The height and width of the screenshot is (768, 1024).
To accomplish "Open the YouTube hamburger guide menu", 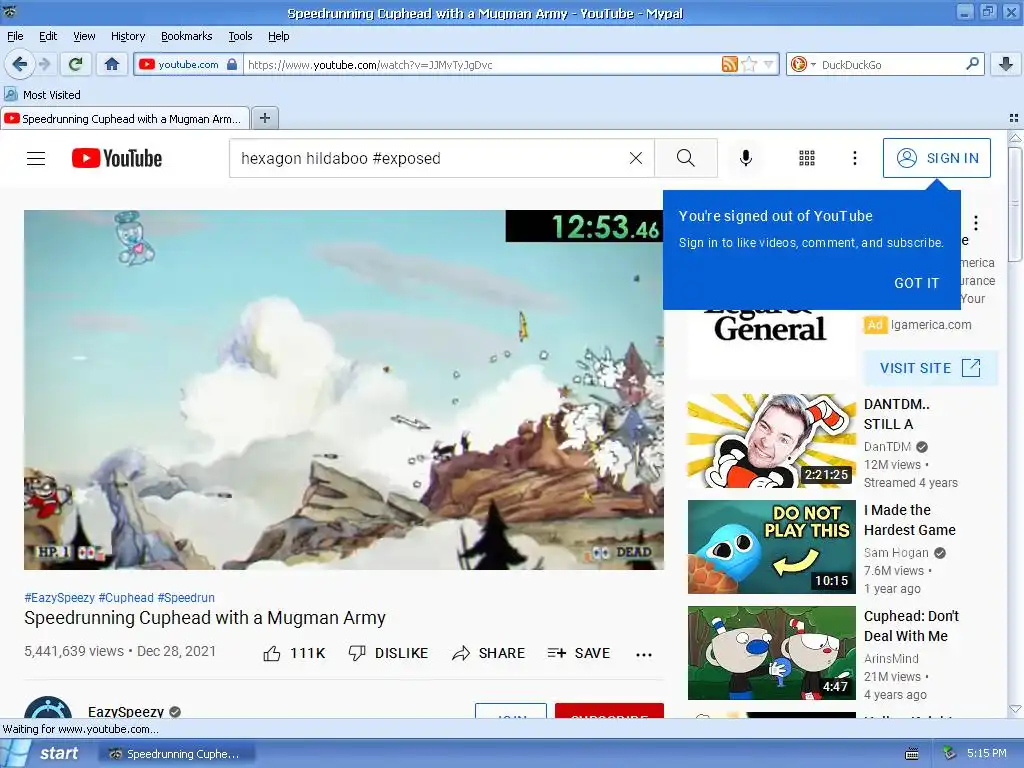I will coord(36,158).
